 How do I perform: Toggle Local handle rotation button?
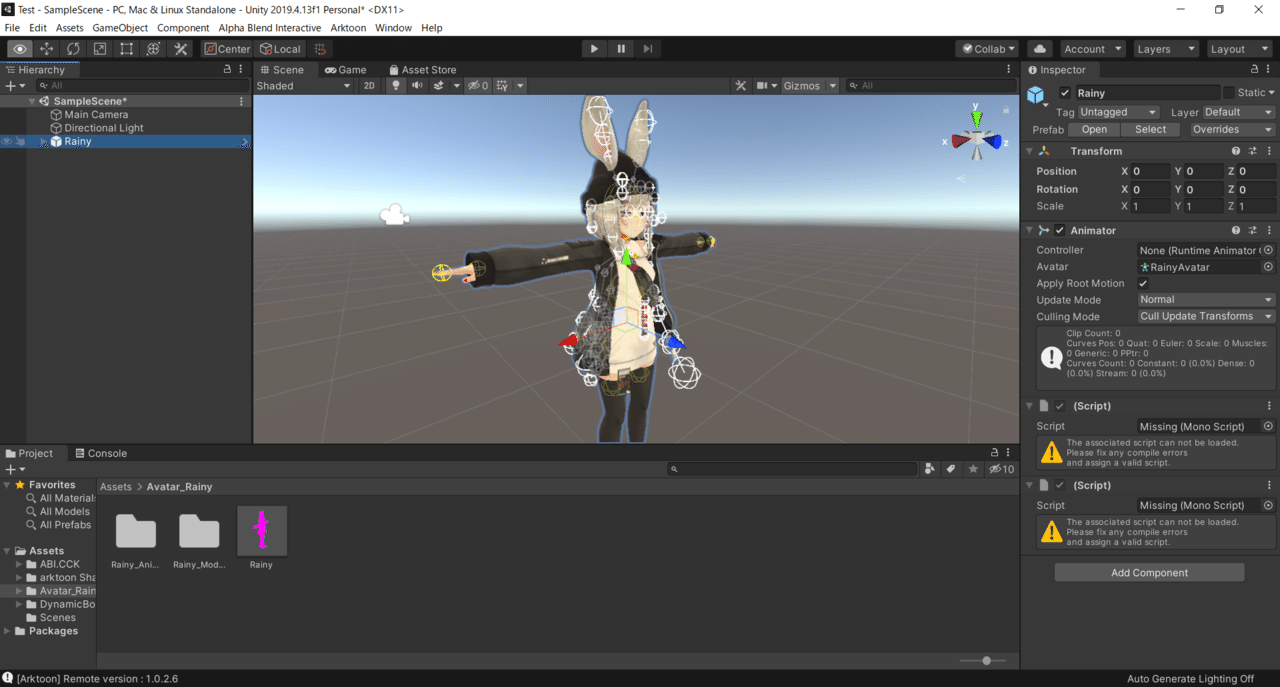[x=280, y=49]
